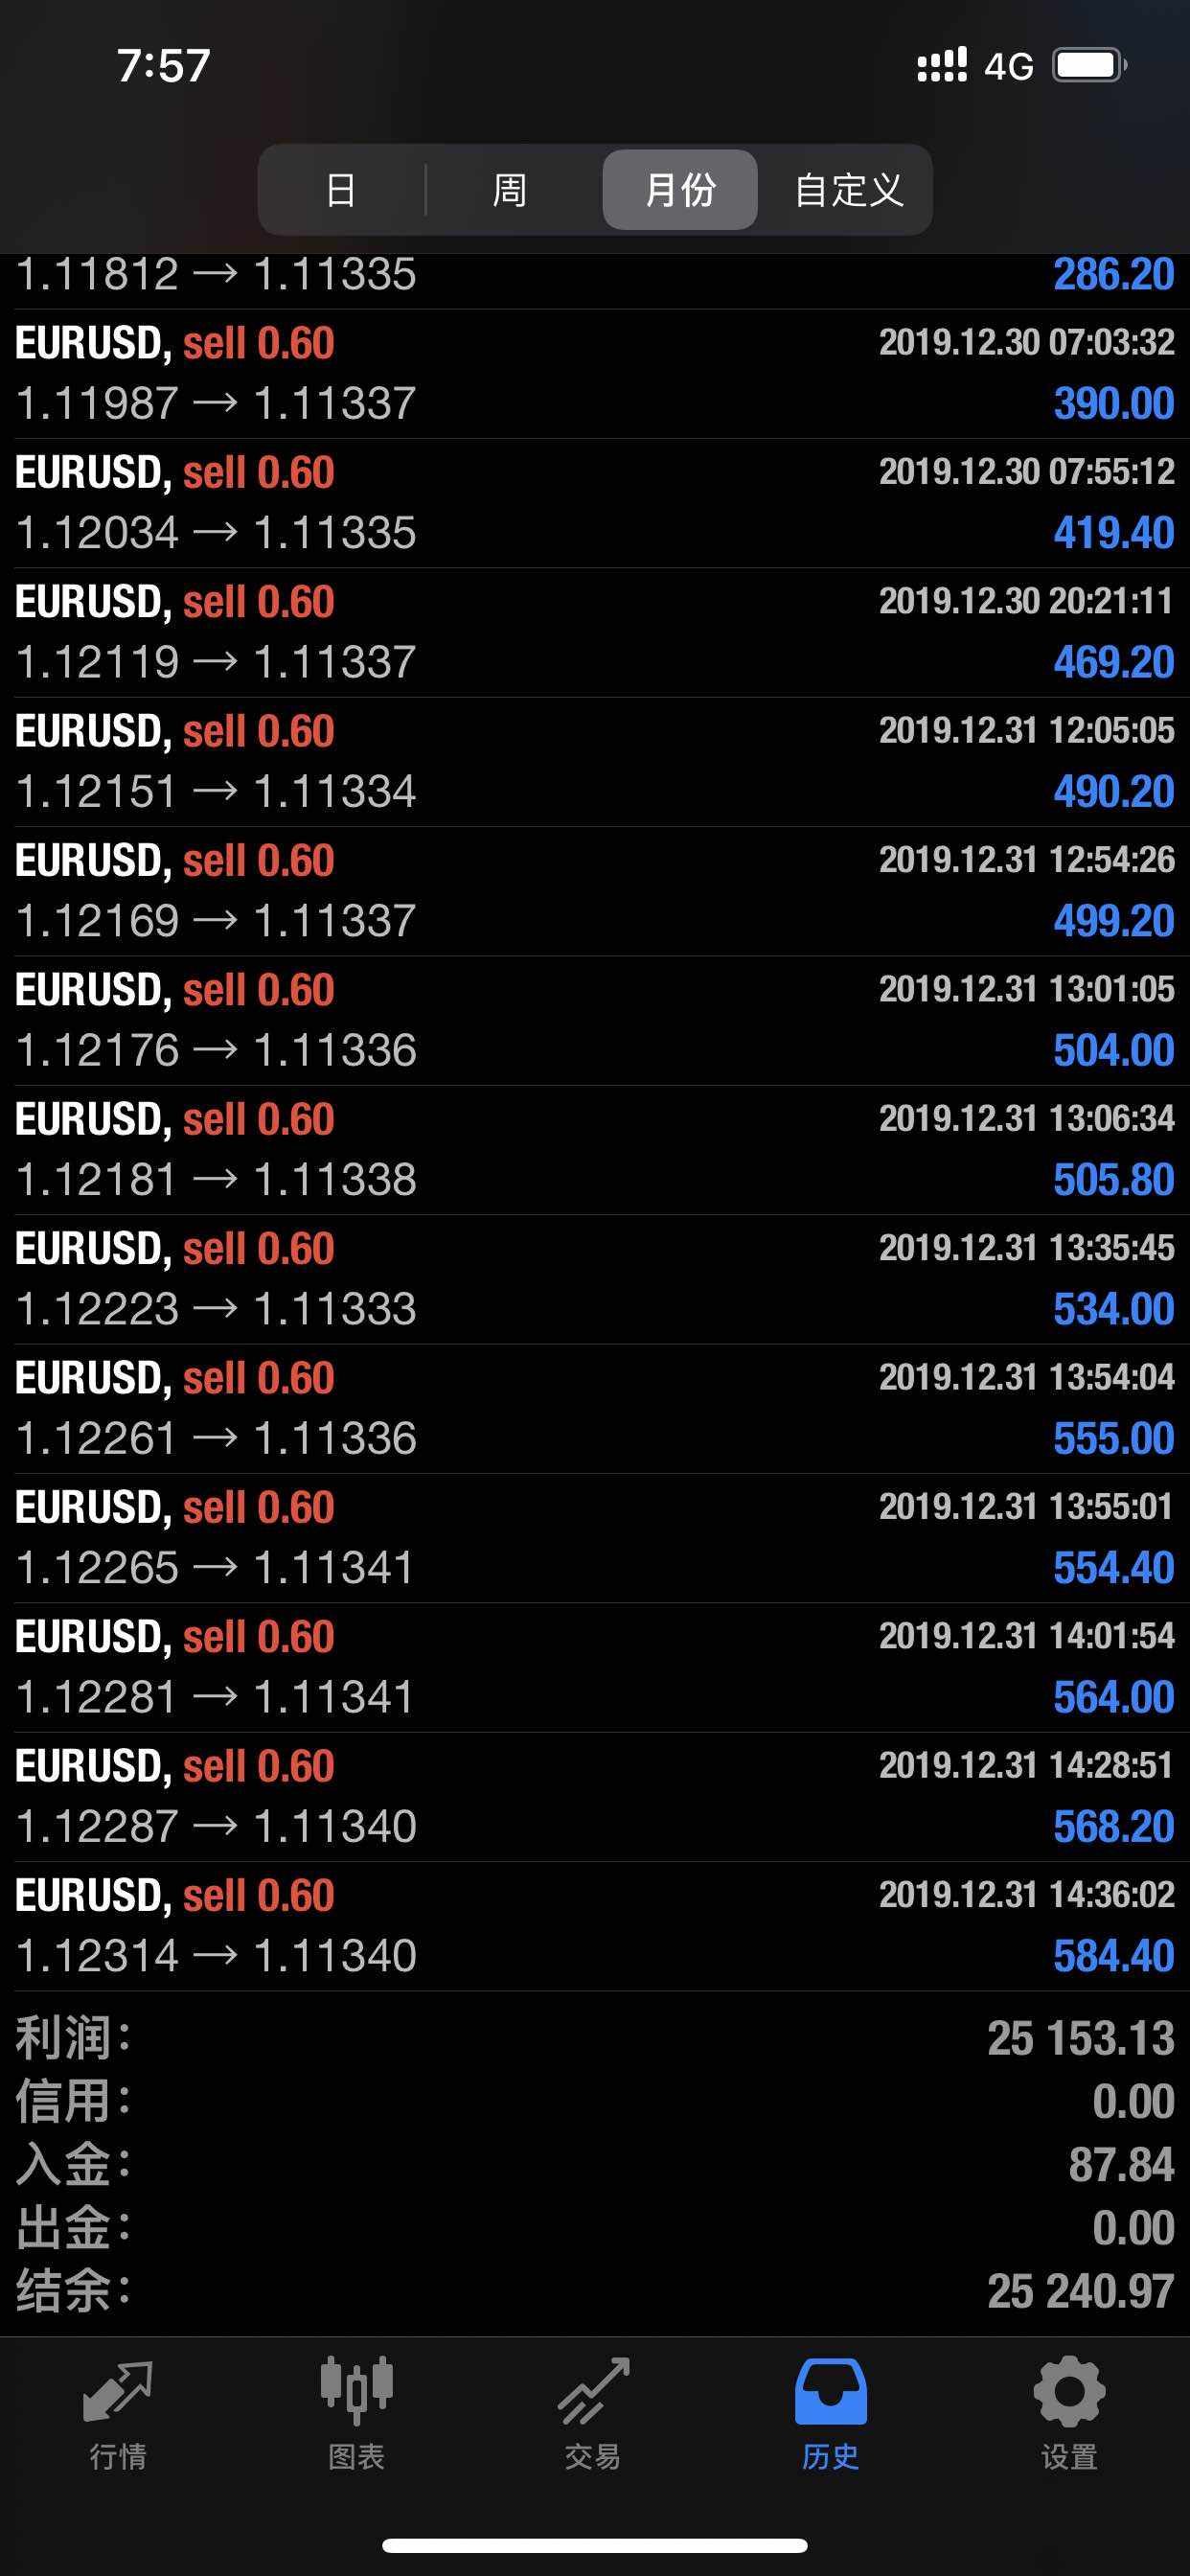Tap the 历史 history inbox icon
Viewport: 1190px width, 2576px height.
830,2392
